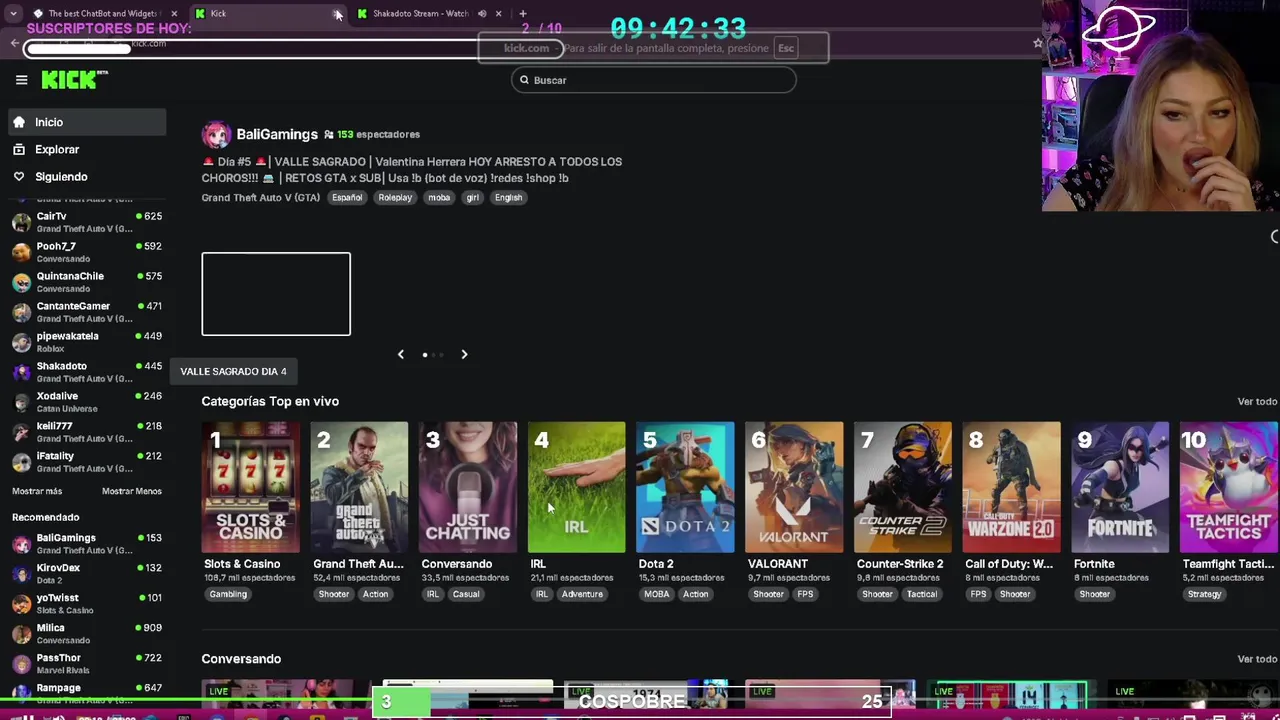The height and width of the screenshot is (720, 1280).
Task: Open CairTv channel in sidebar
Action: coord(87,222)
